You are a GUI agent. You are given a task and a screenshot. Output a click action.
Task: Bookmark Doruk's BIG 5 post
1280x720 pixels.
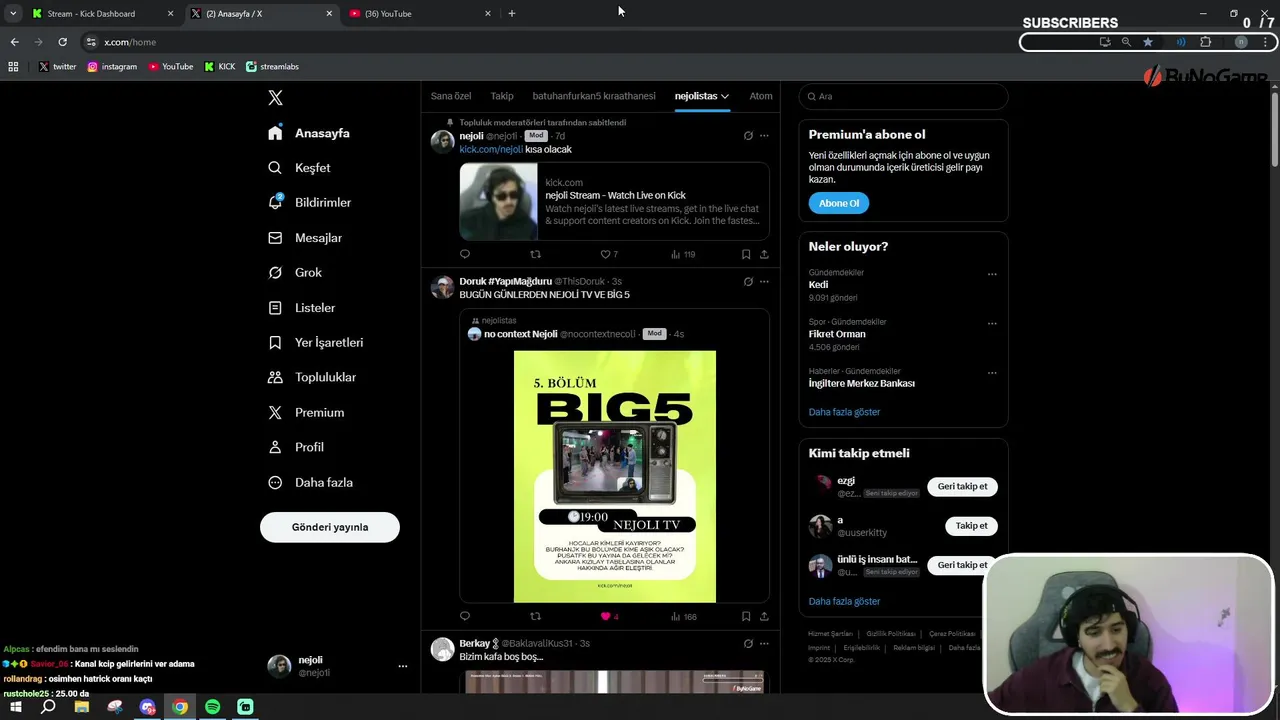click(746, 616)
